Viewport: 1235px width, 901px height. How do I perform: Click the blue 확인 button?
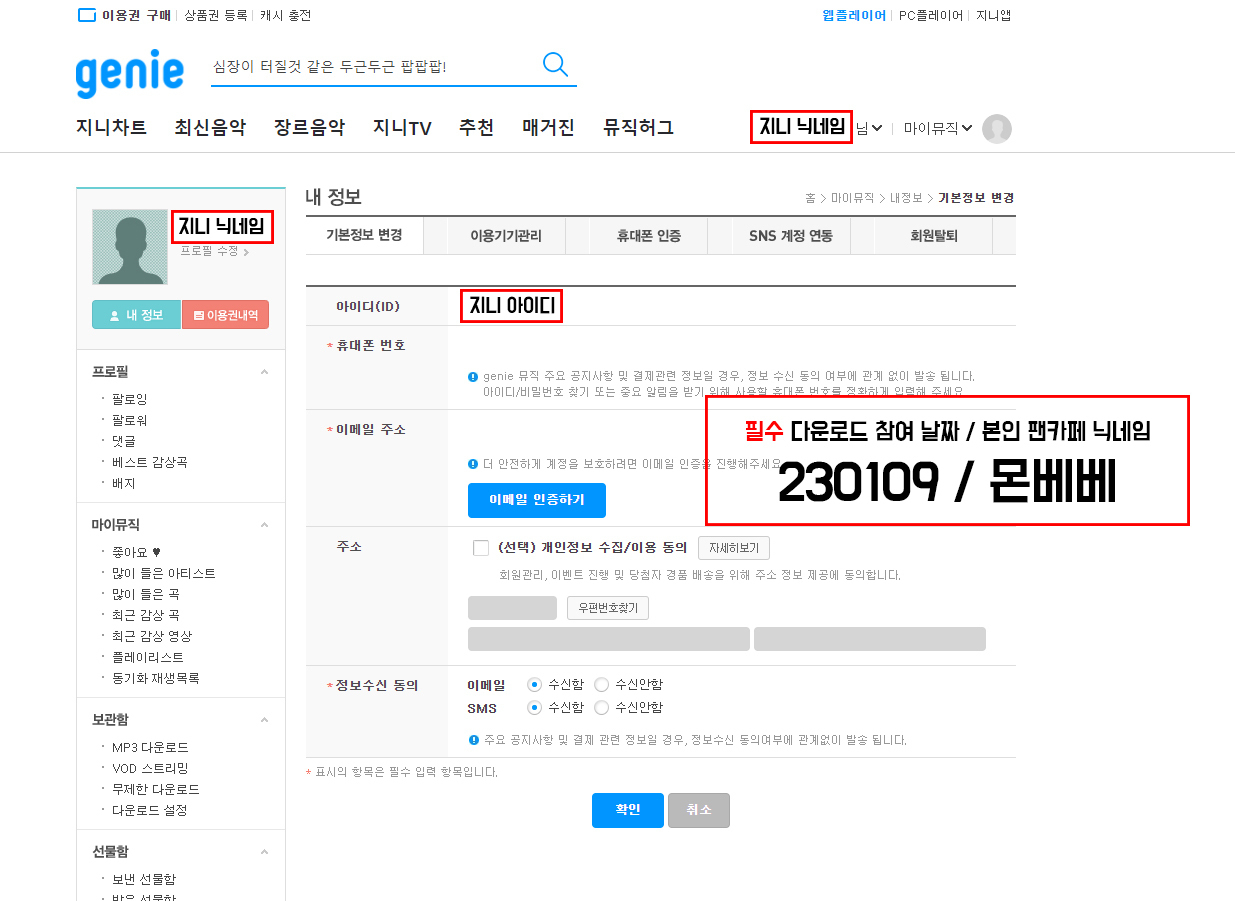coord(628,810)
